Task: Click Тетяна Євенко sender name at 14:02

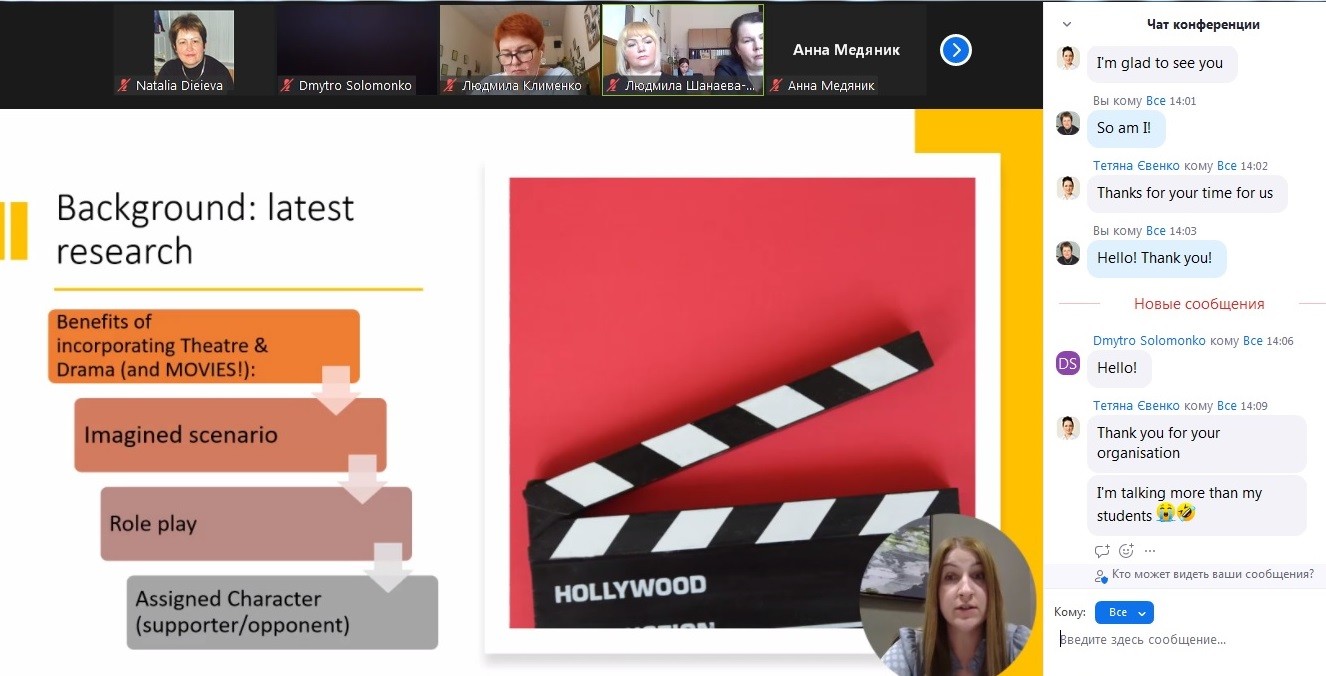Action: [1136, 166]
